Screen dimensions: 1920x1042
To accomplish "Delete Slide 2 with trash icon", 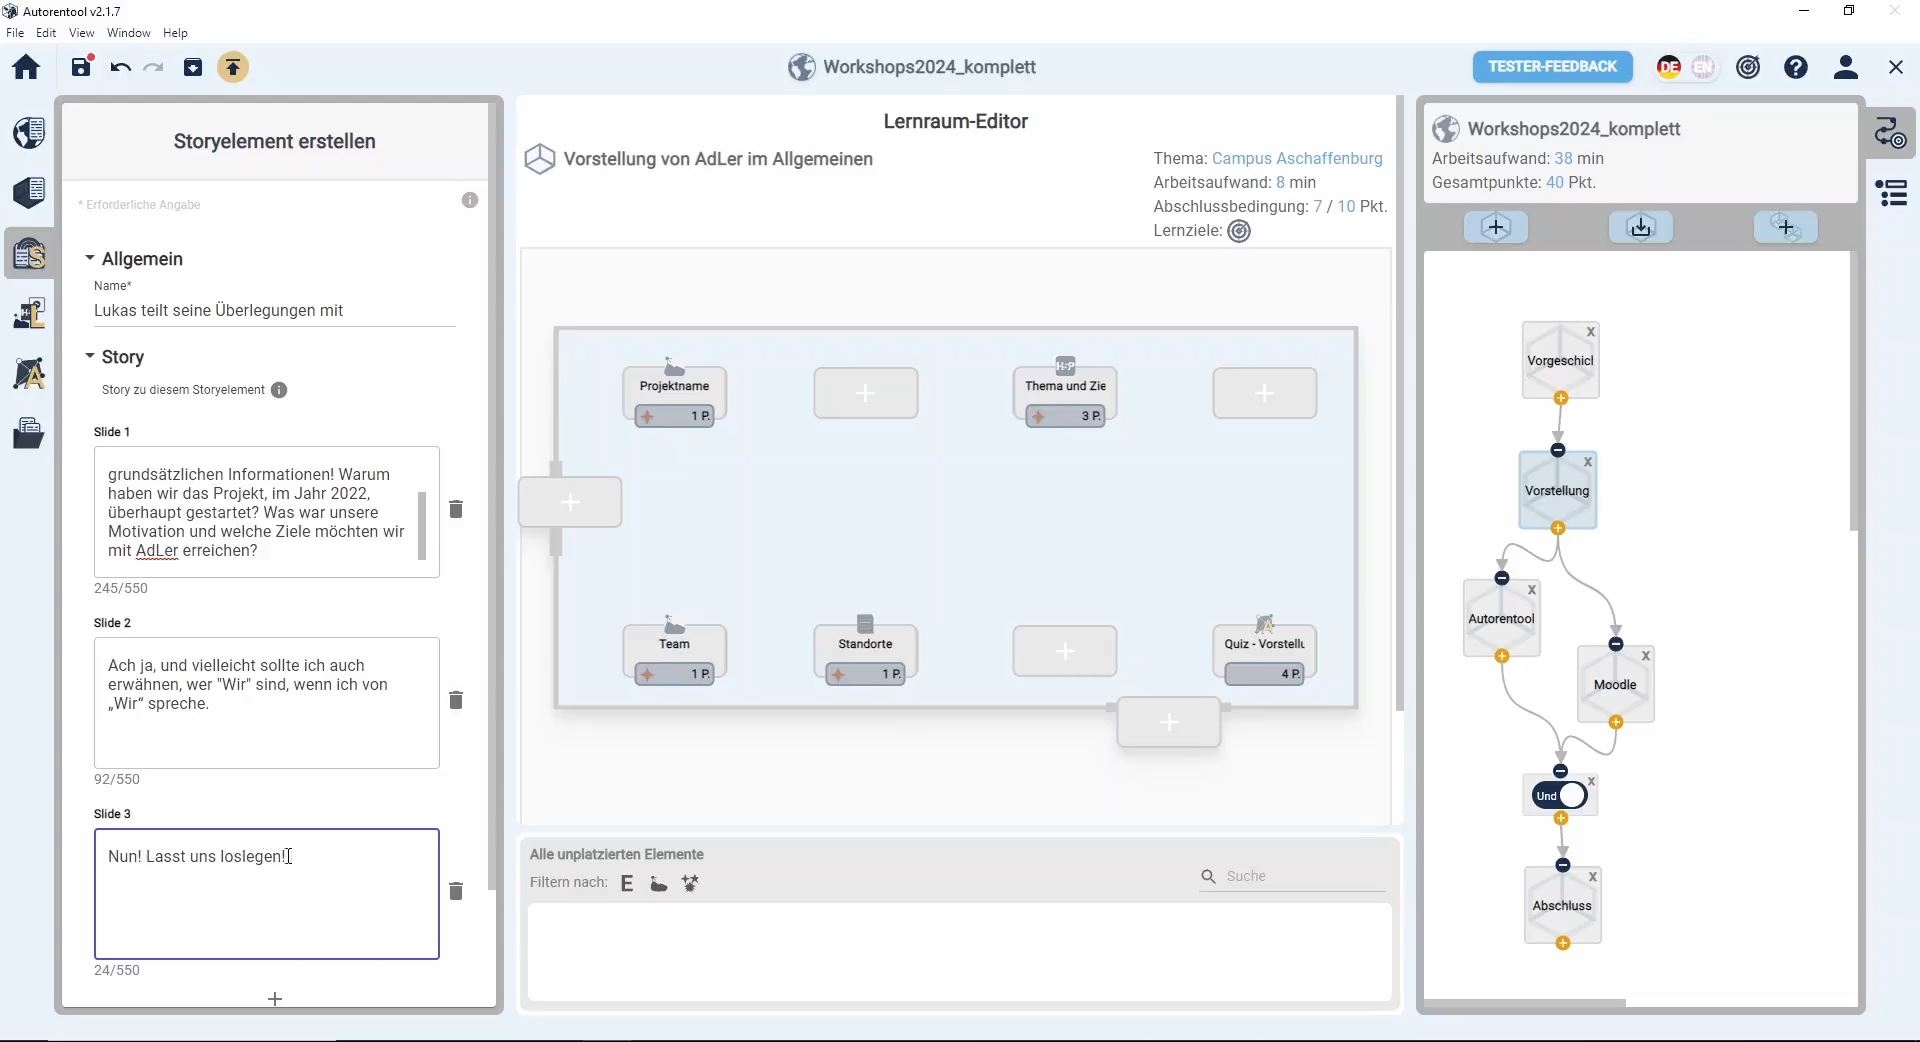I will click(x=456, y=700).
